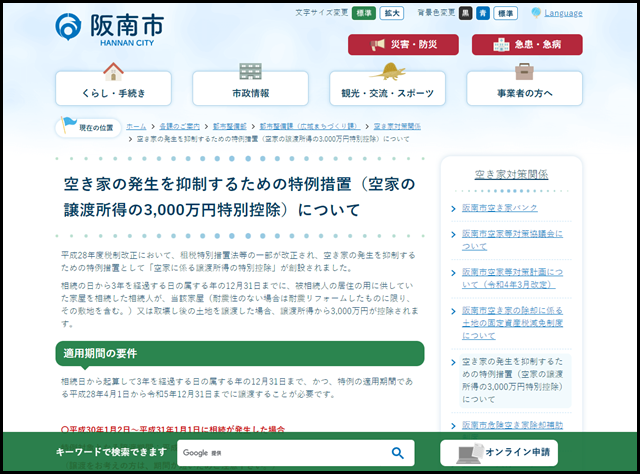
Task: Click the flag icon beside 現在の位置
Action: [x=68, y=125]
